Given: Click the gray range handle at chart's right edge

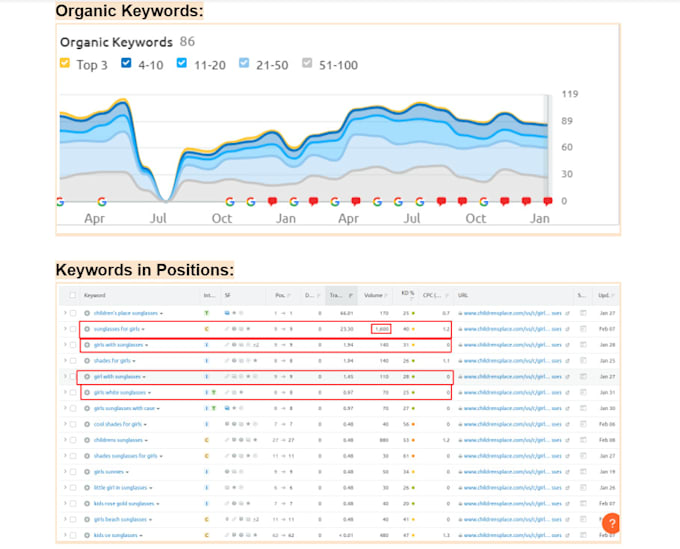Looking at the screenshot, I should pyautogui.click(x=548, y=147).
